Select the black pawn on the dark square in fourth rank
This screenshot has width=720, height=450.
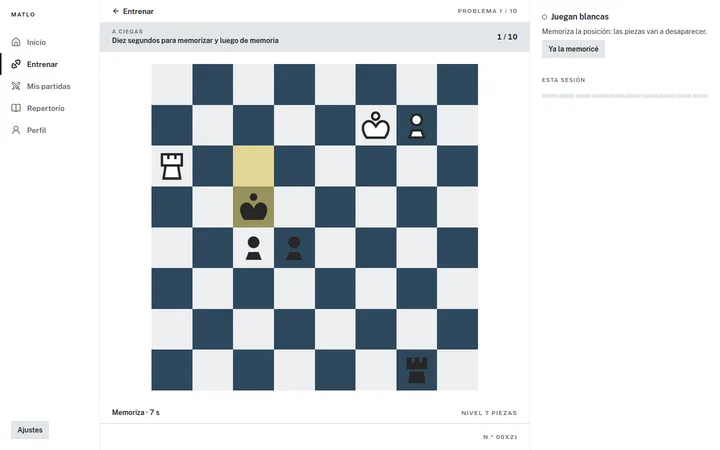tap(294, 248)
